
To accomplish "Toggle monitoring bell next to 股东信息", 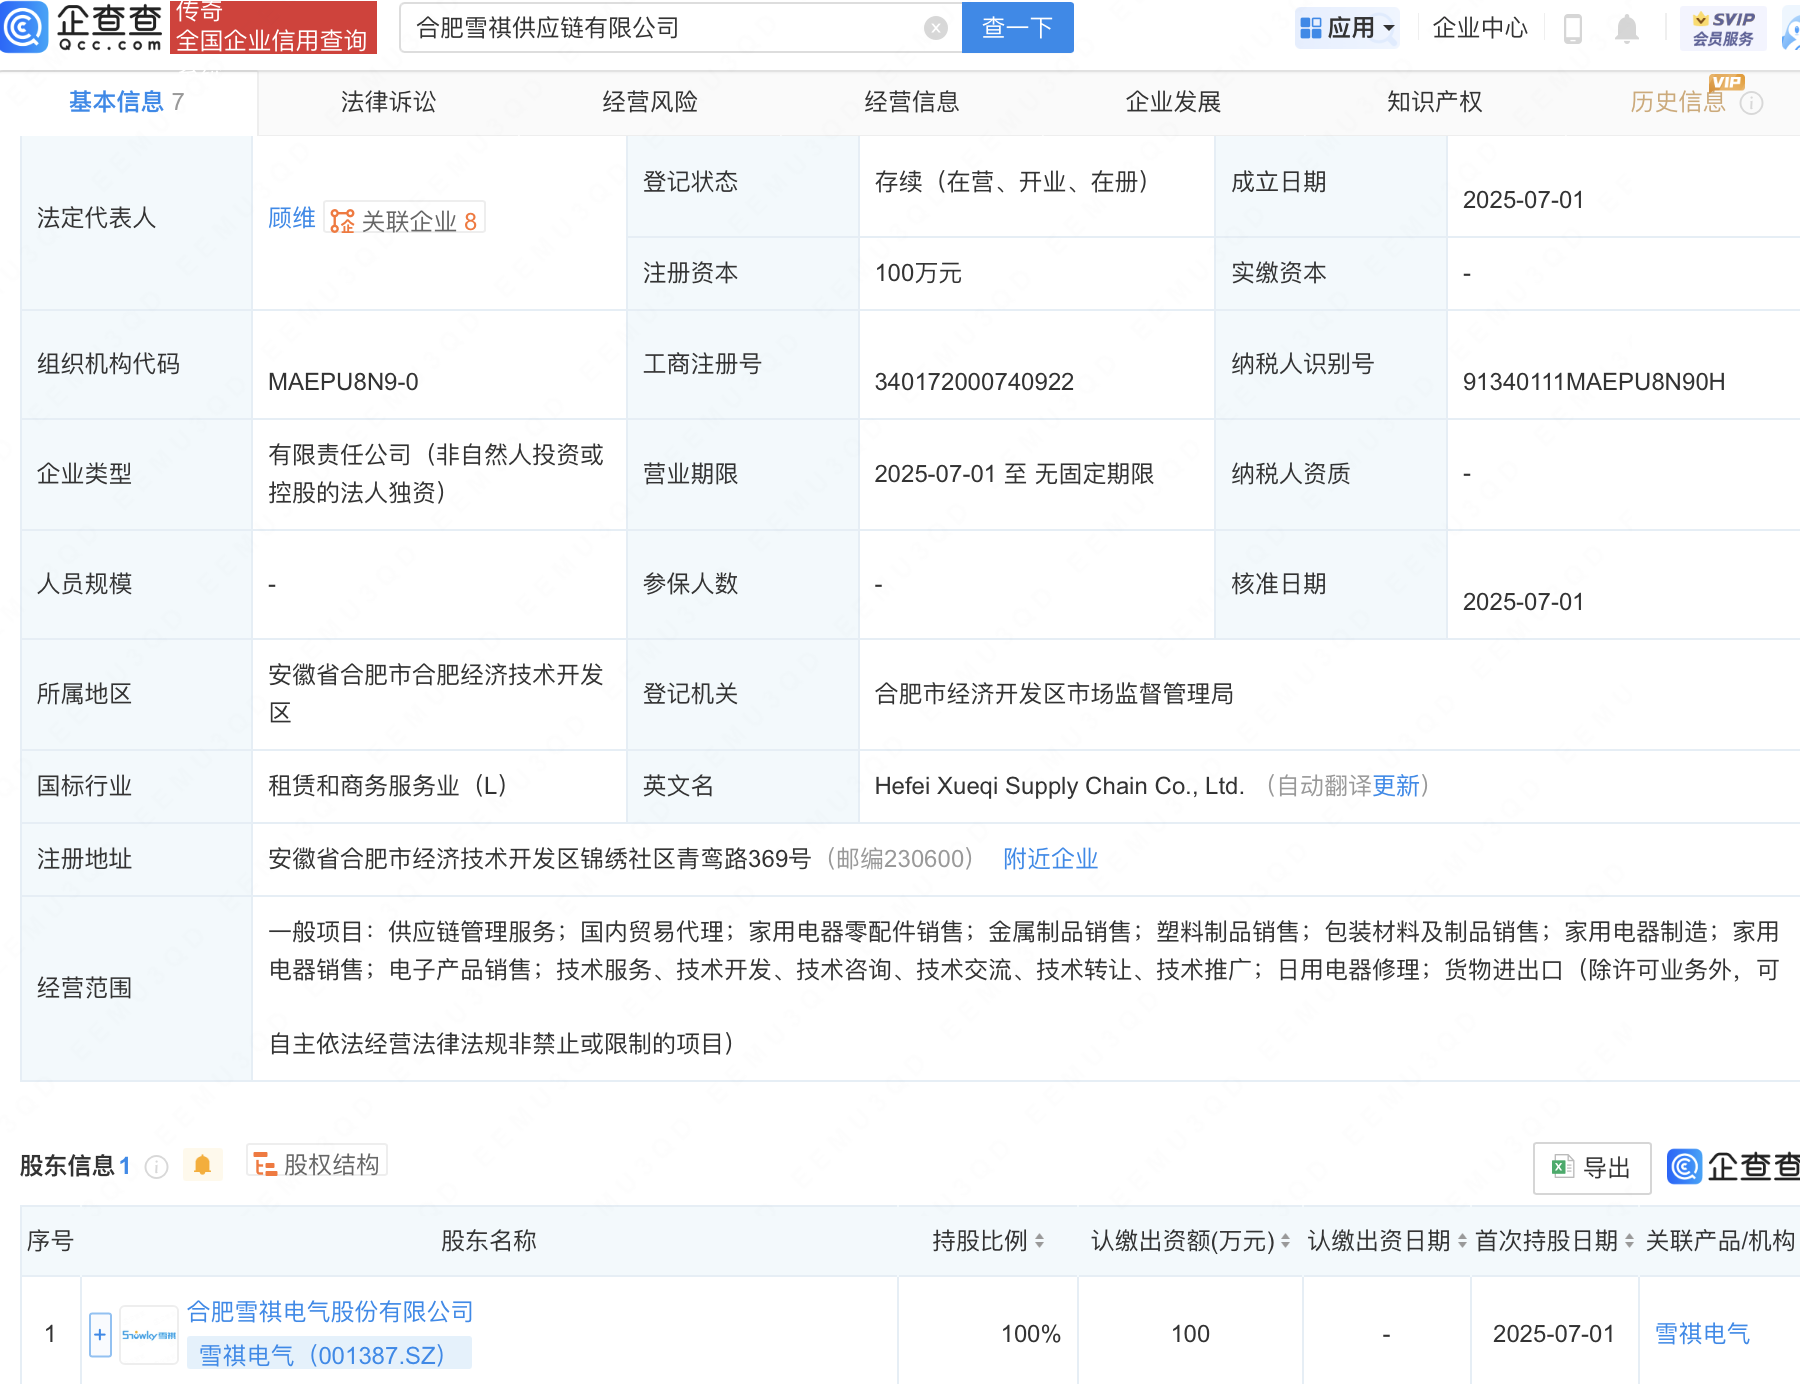I will coord(203,1164).
